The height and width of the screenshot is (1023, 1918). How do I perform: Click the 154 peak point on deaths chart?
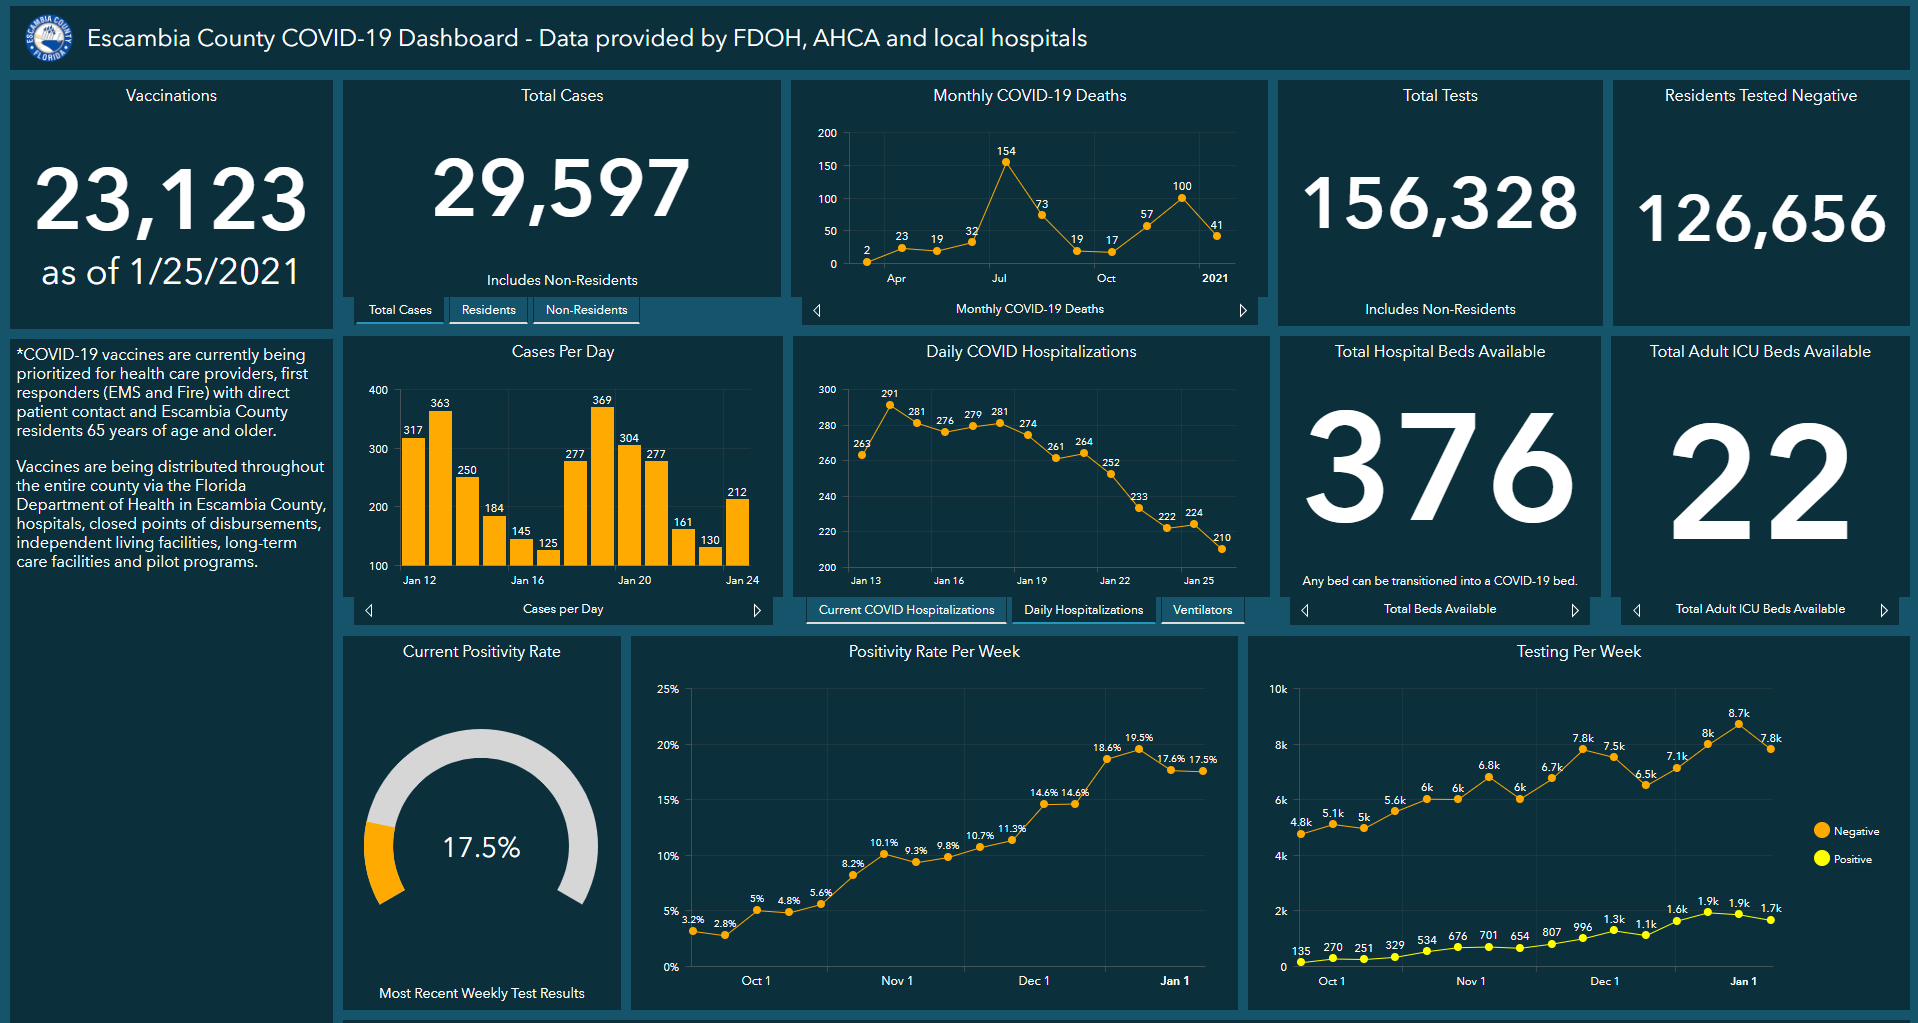point(1005,161)
